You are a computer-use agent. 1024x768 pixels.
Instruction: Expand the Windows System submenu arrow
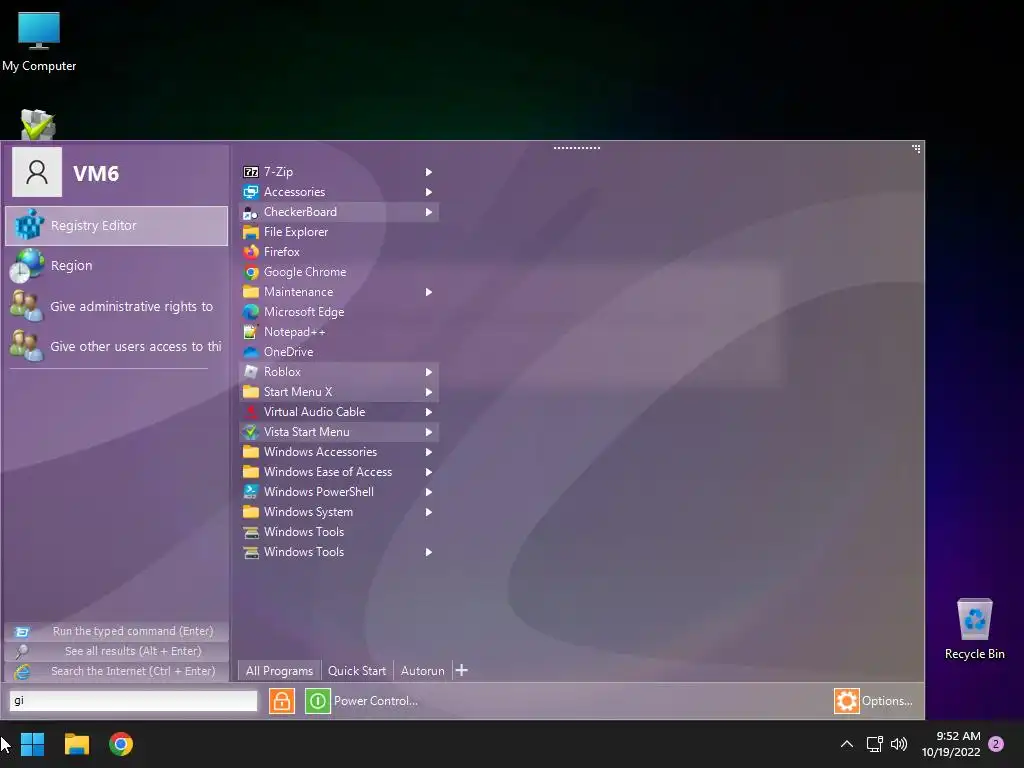[x=429, y=512]
